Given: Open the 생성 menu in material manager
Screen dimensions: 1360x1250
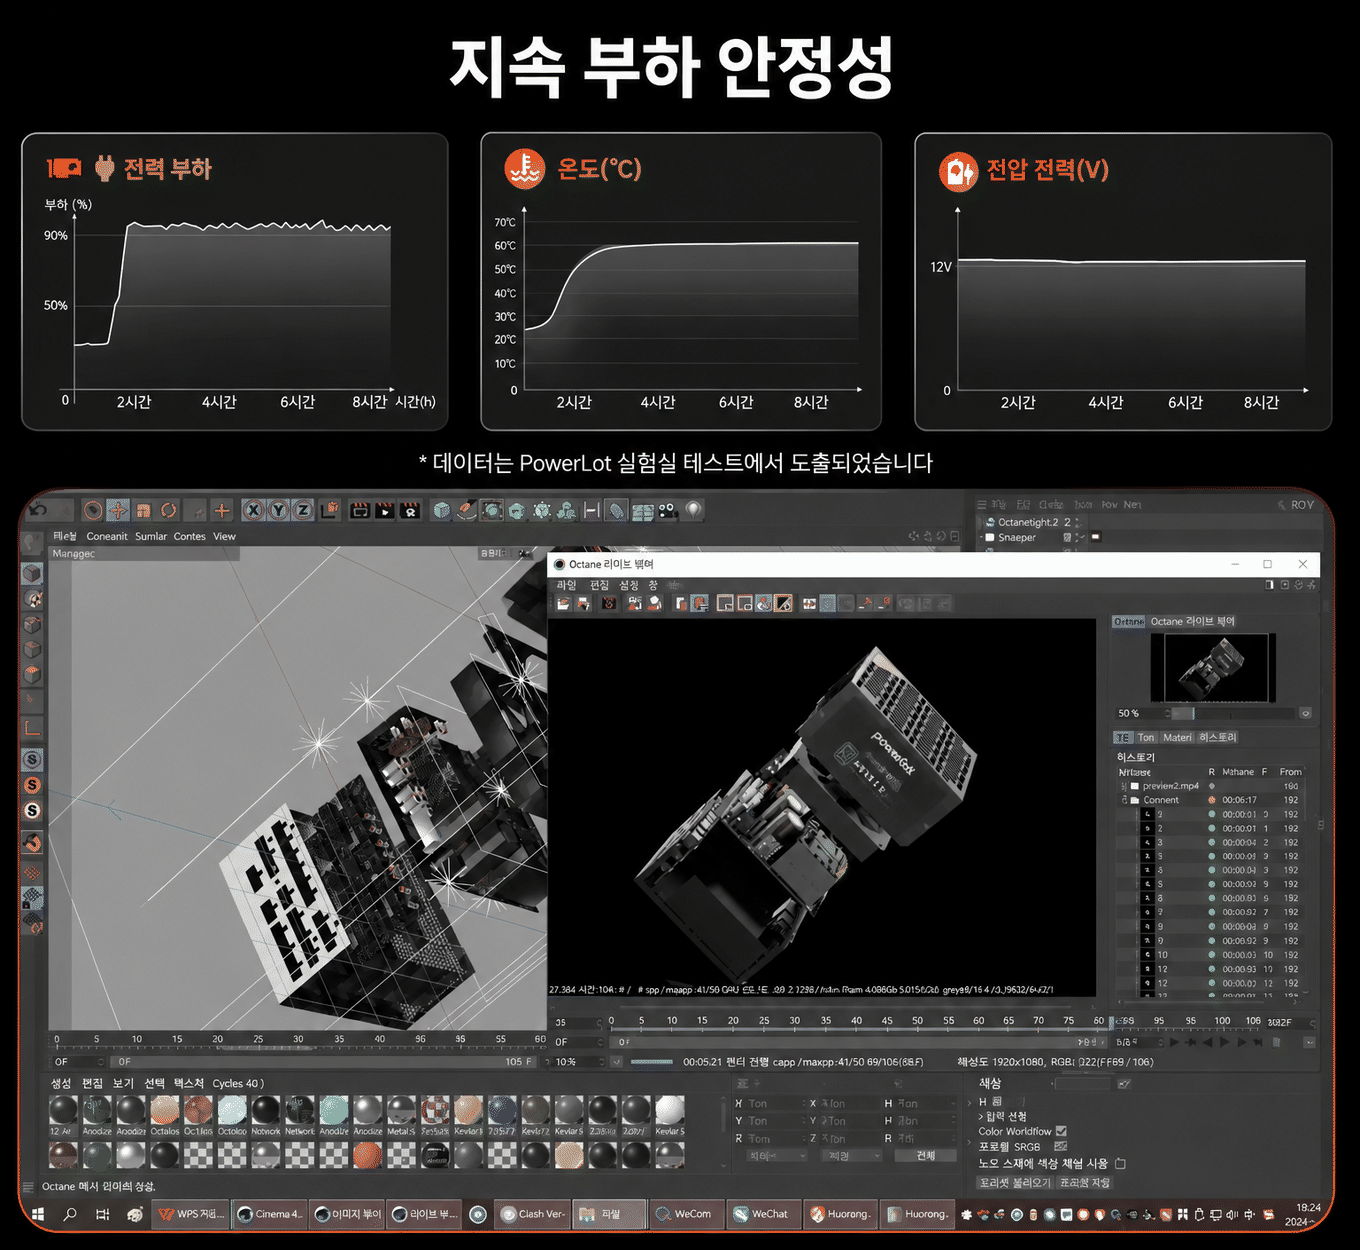Looking at the screenshot, I should tap(61, 1084).
